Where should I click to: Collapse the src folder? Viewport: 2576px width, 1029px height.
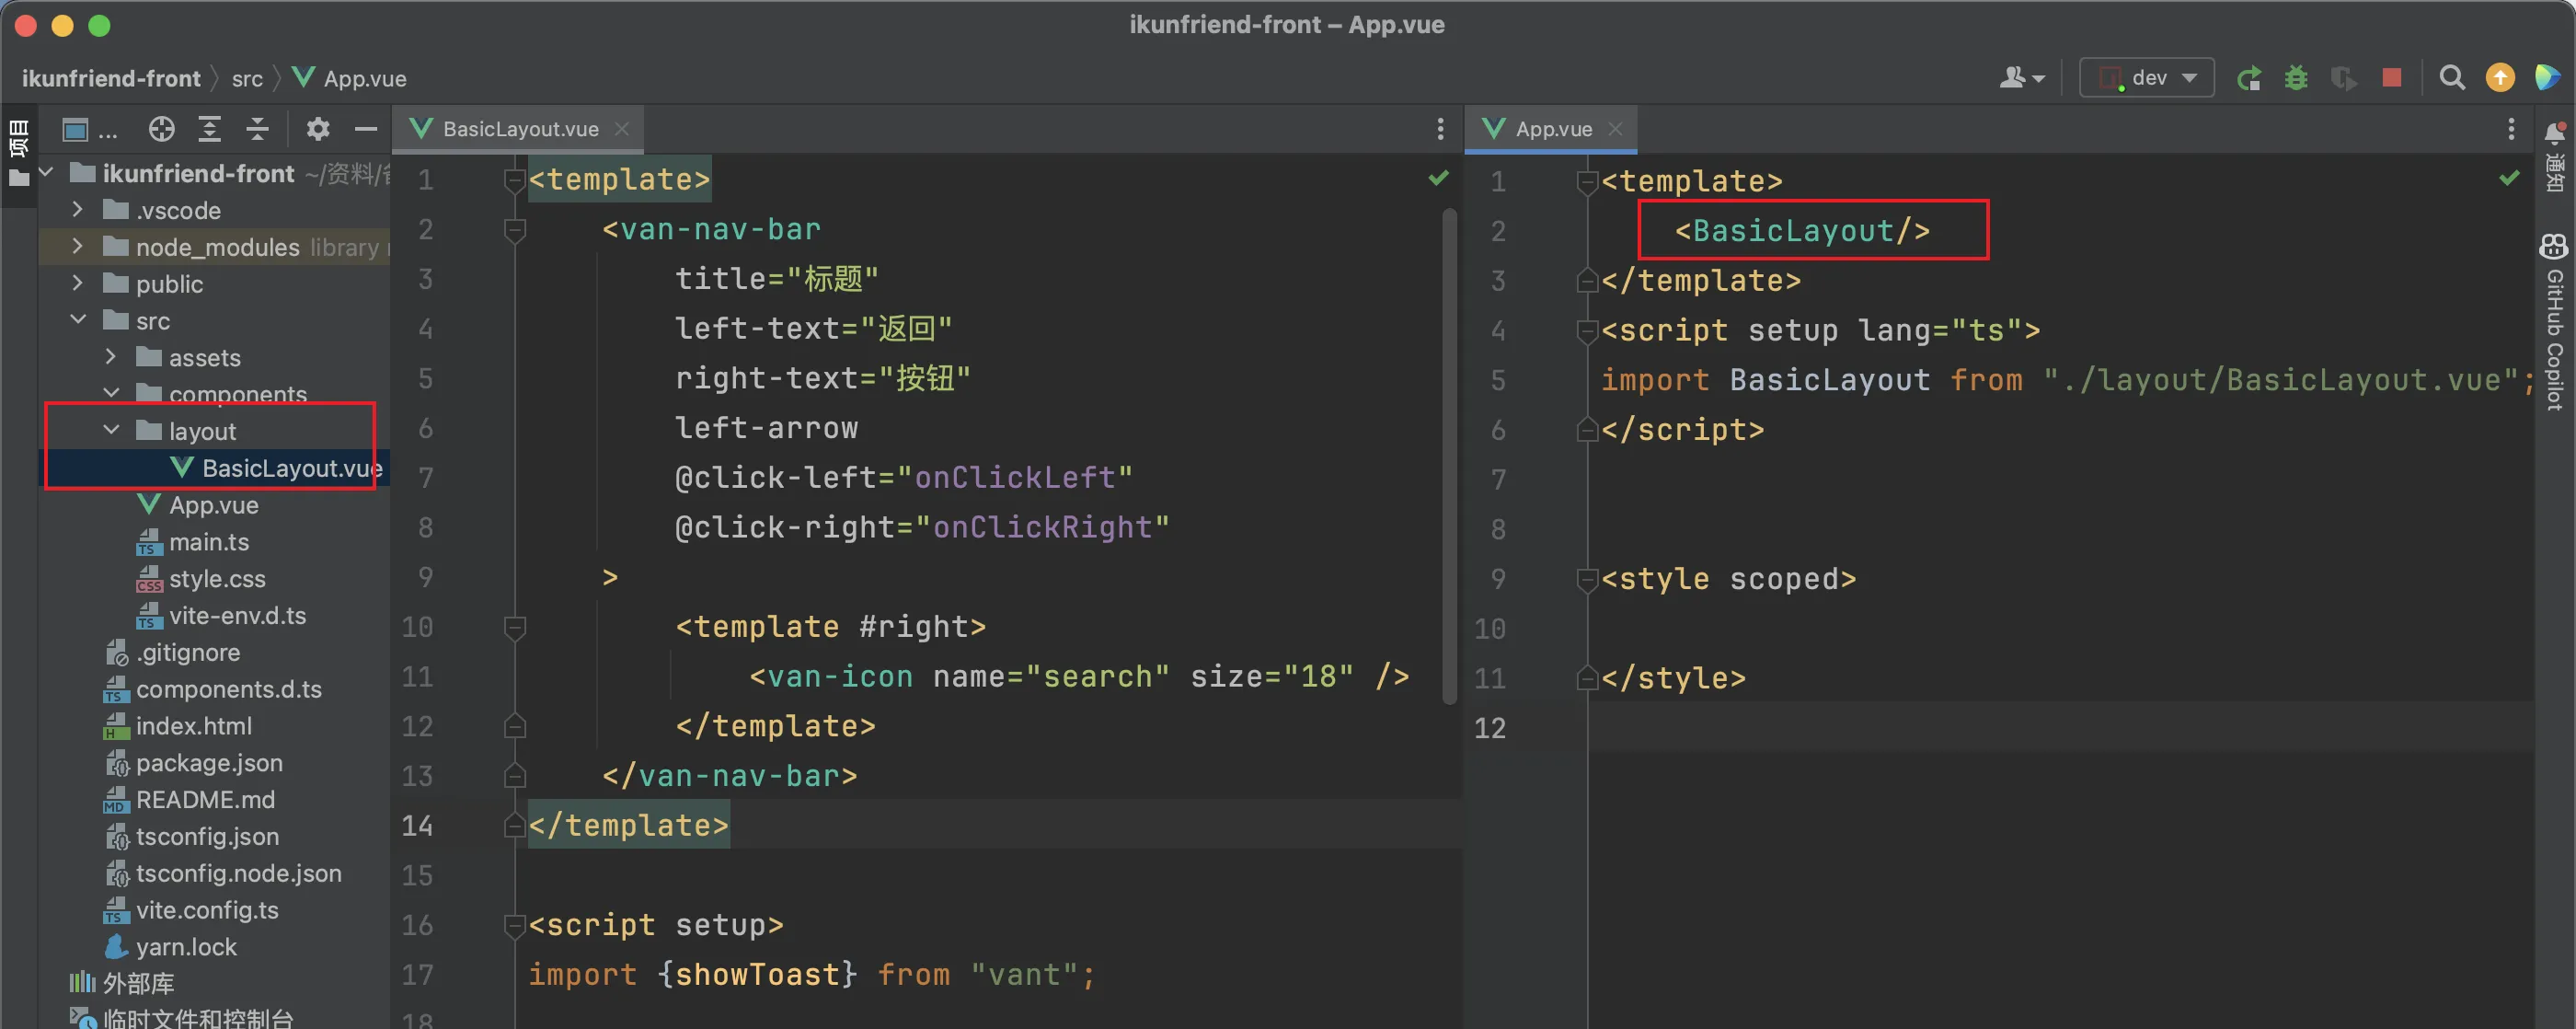coord(78,320)
